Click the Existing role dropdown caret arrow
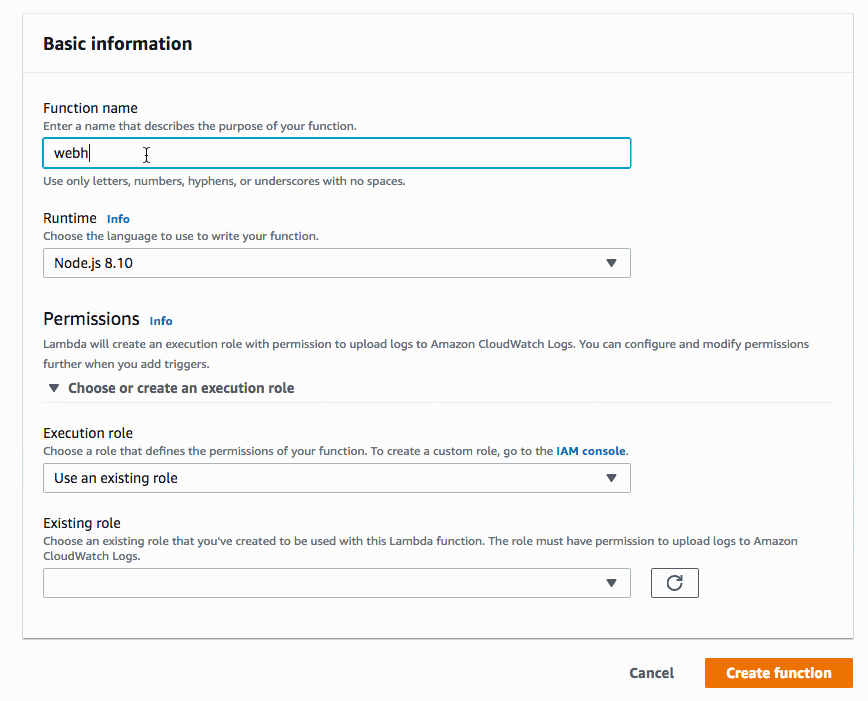 coord(611,583)
